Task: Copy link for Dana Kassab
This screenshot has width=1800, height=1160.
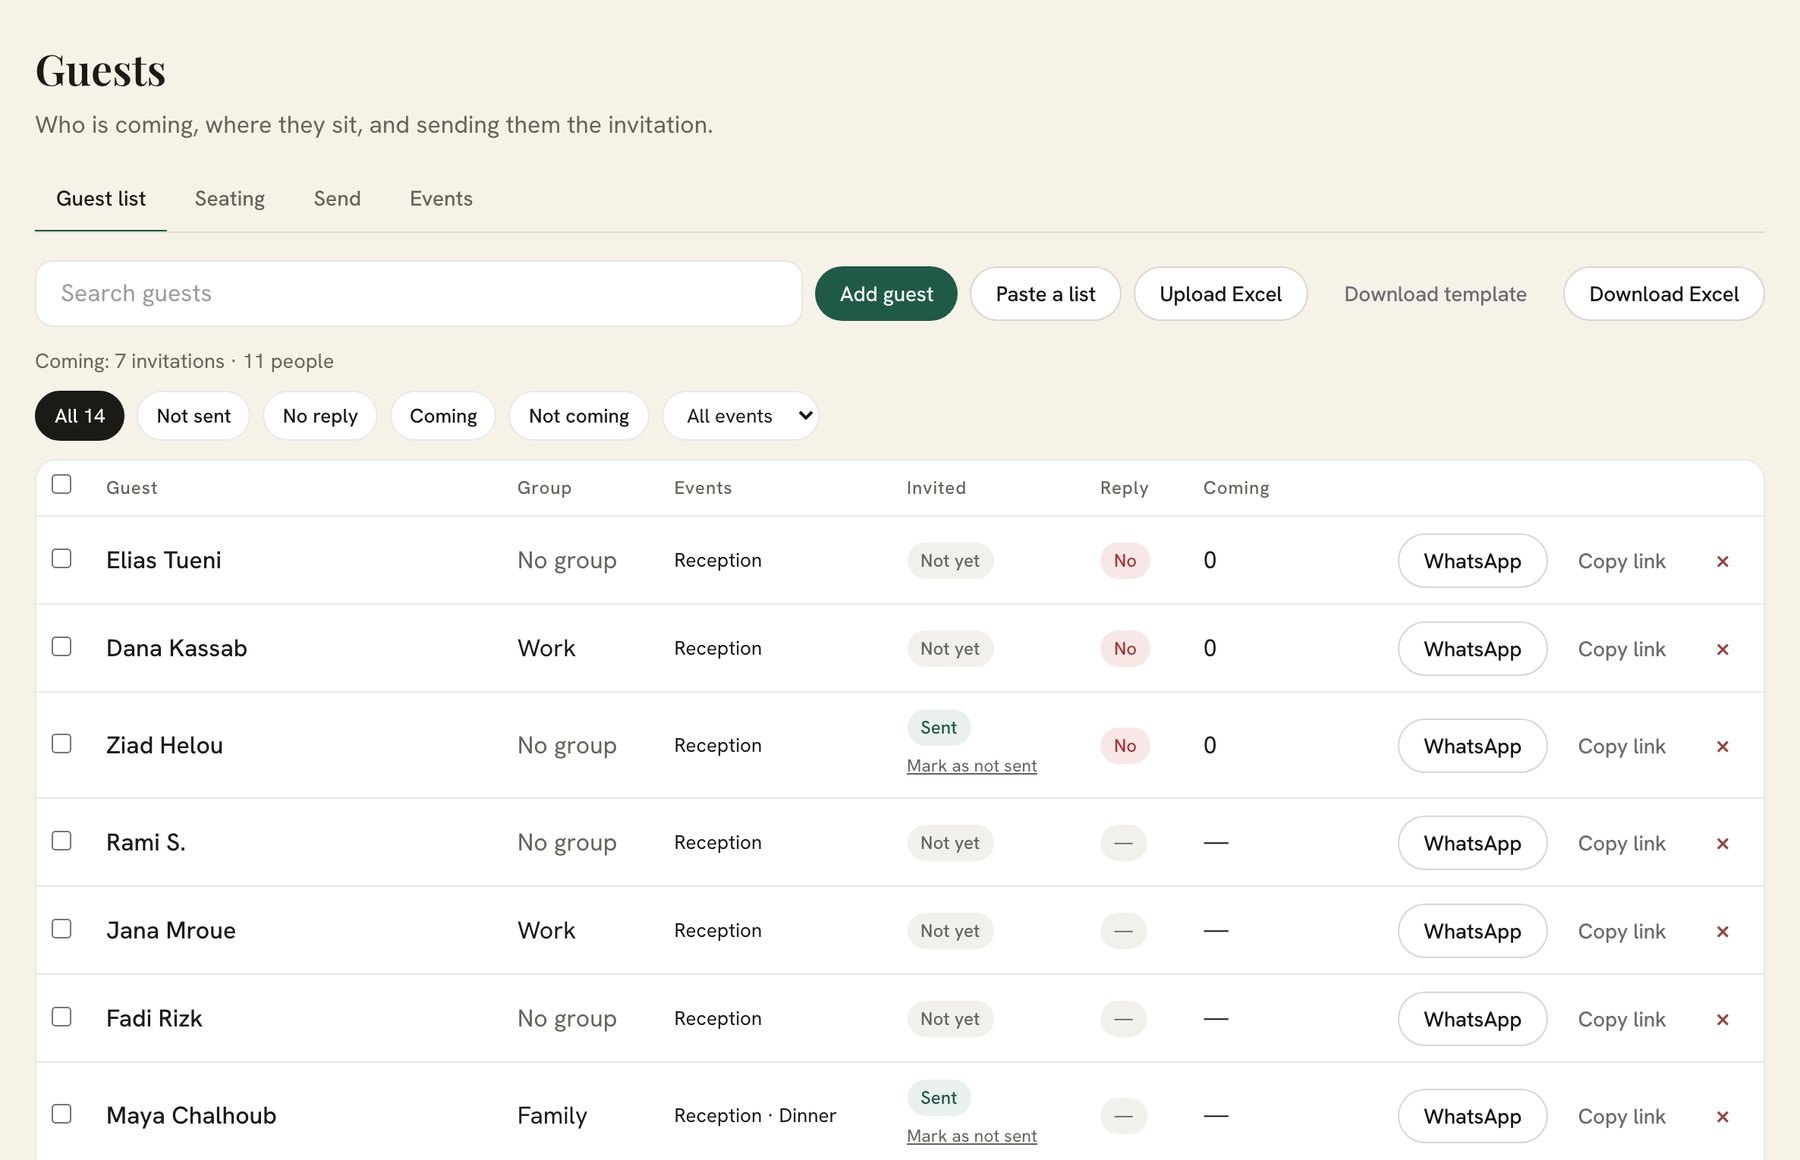Action: coord(1622,649)
